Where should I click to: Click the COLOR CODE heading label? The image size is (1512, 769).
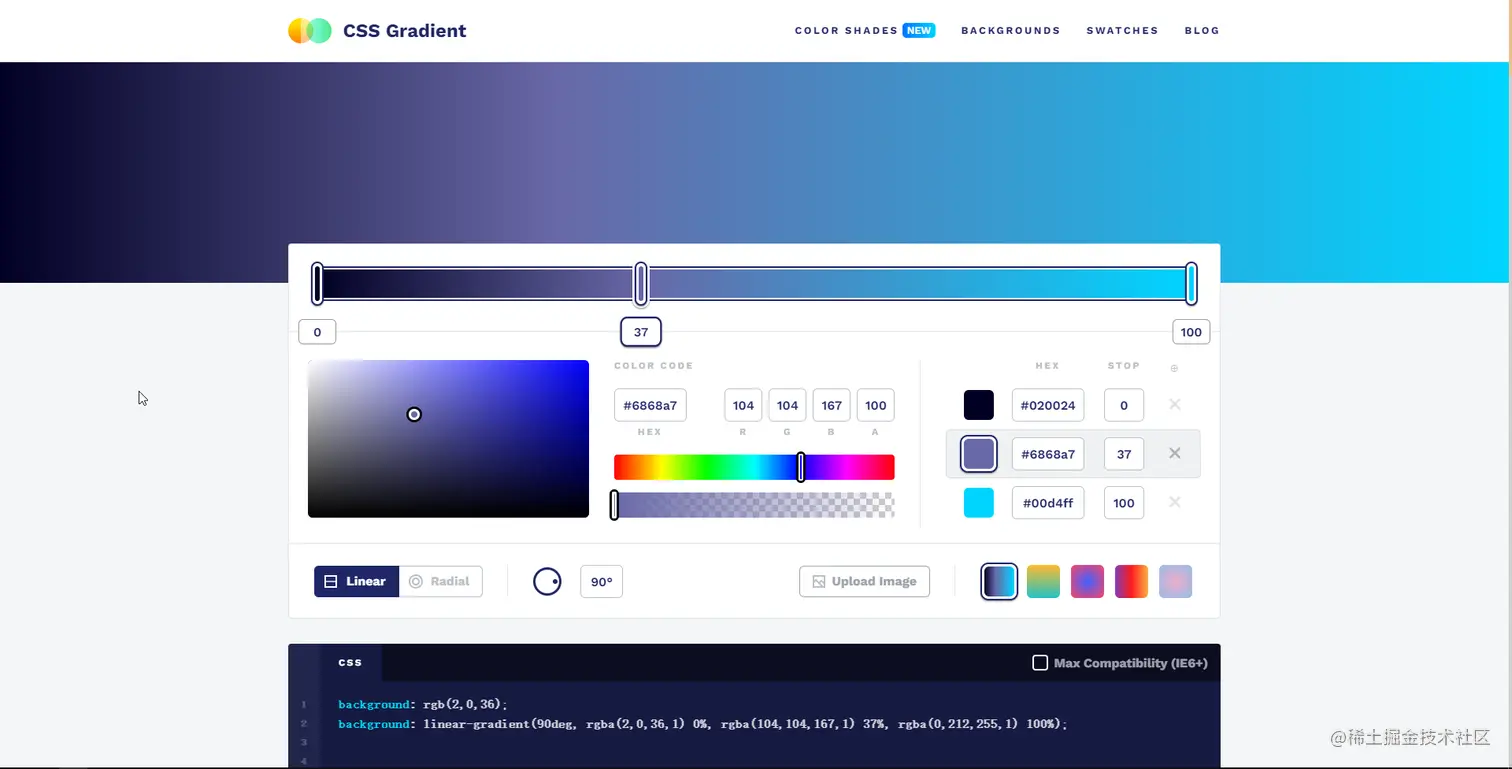[653, 366]
